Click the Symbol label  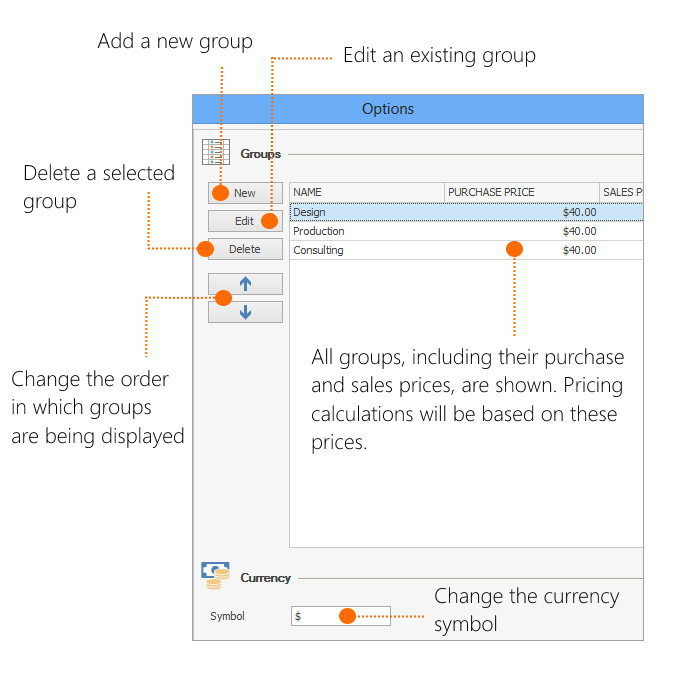(x=227, y=616)
